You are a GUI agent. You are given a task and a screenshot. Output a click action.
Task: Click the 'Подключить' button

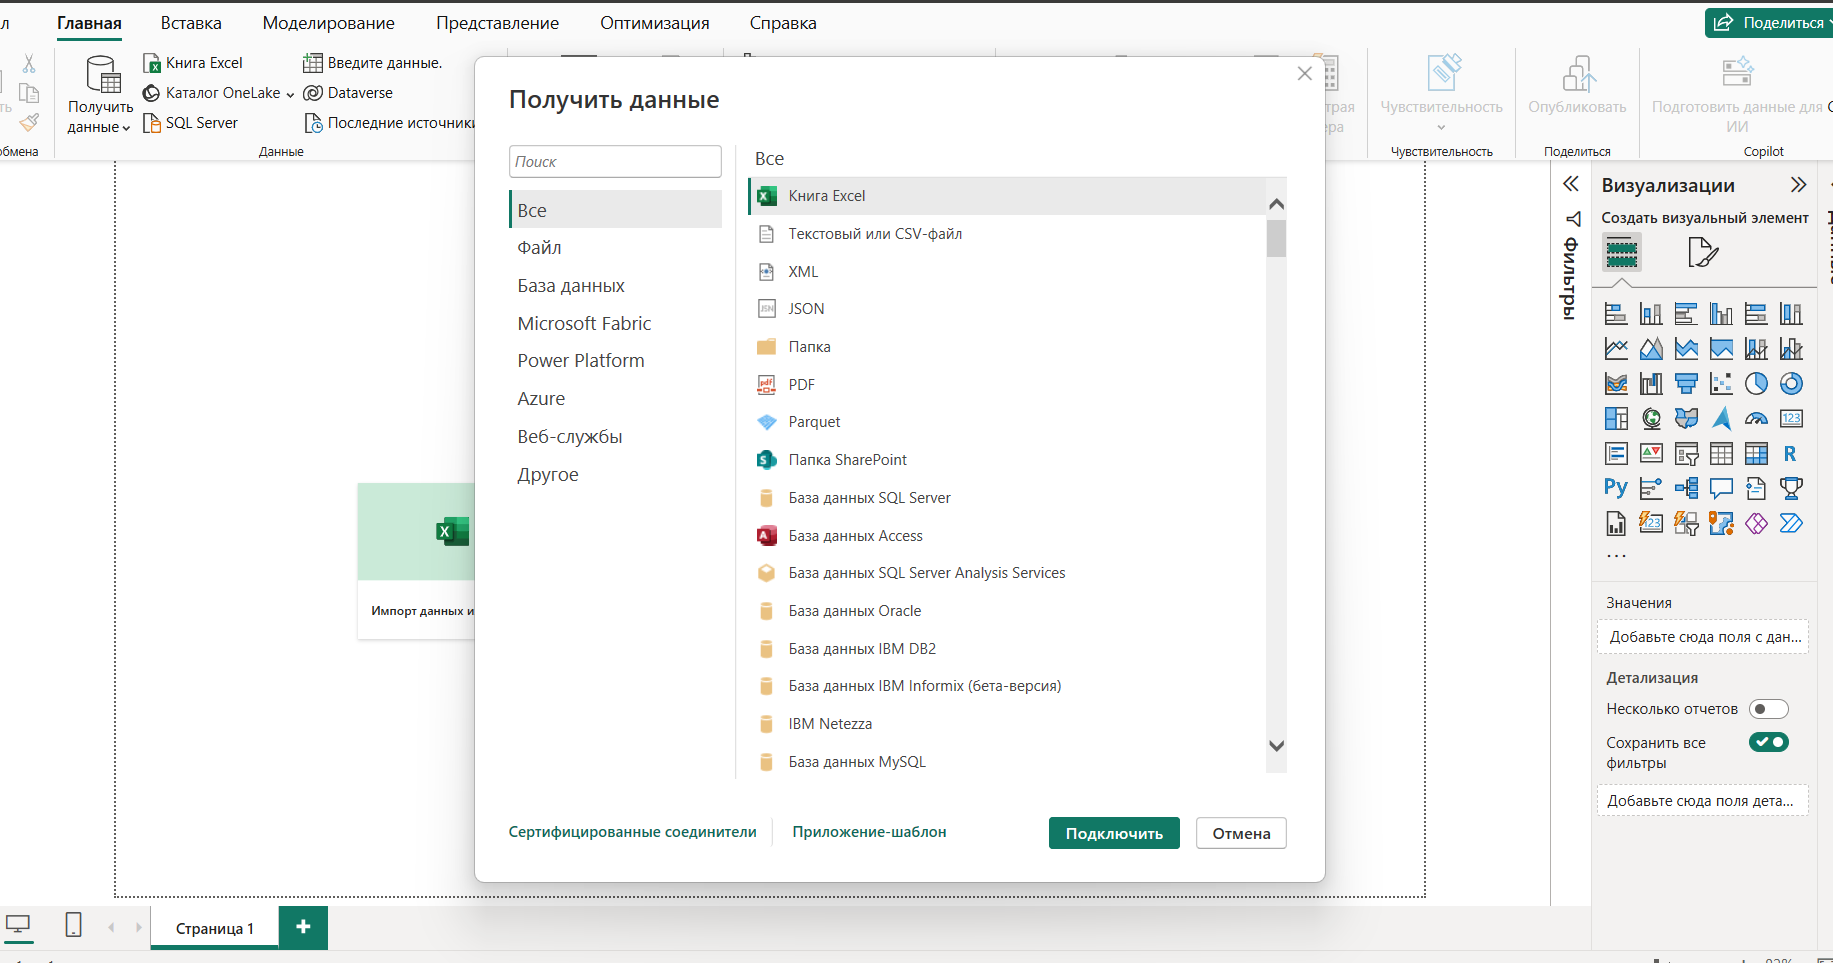(1114, 833)
